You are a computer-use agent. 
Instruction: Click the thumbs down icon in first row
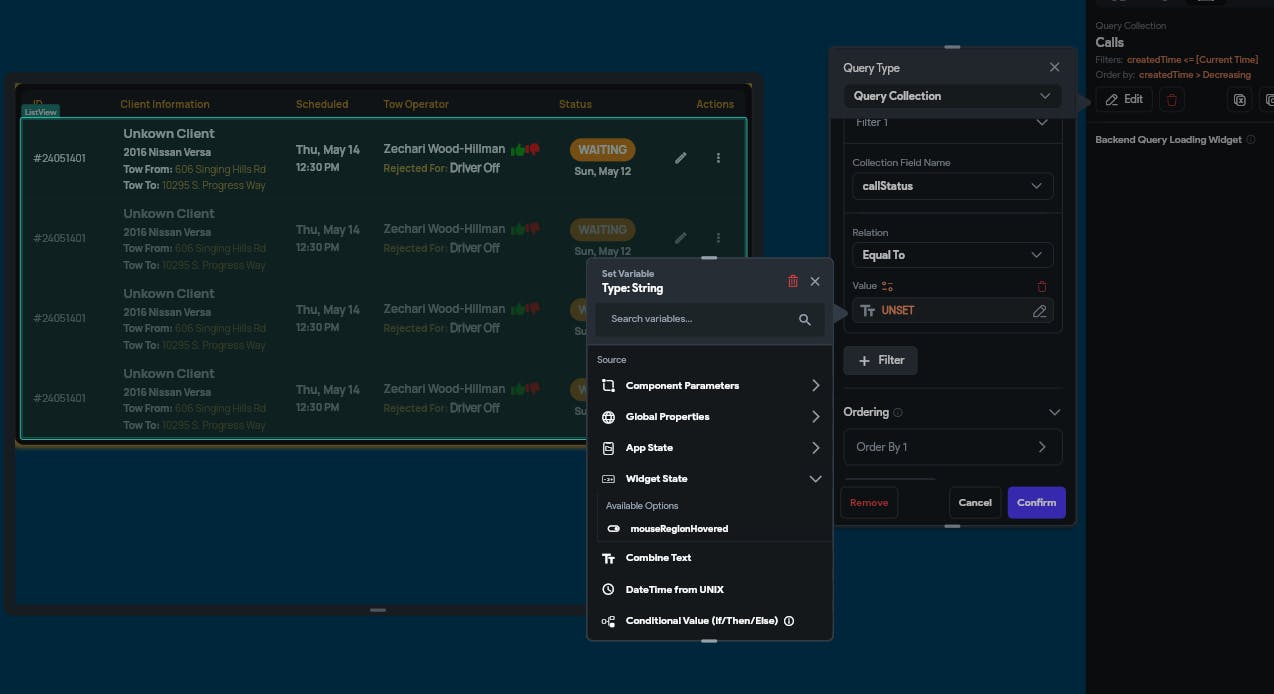533,149
